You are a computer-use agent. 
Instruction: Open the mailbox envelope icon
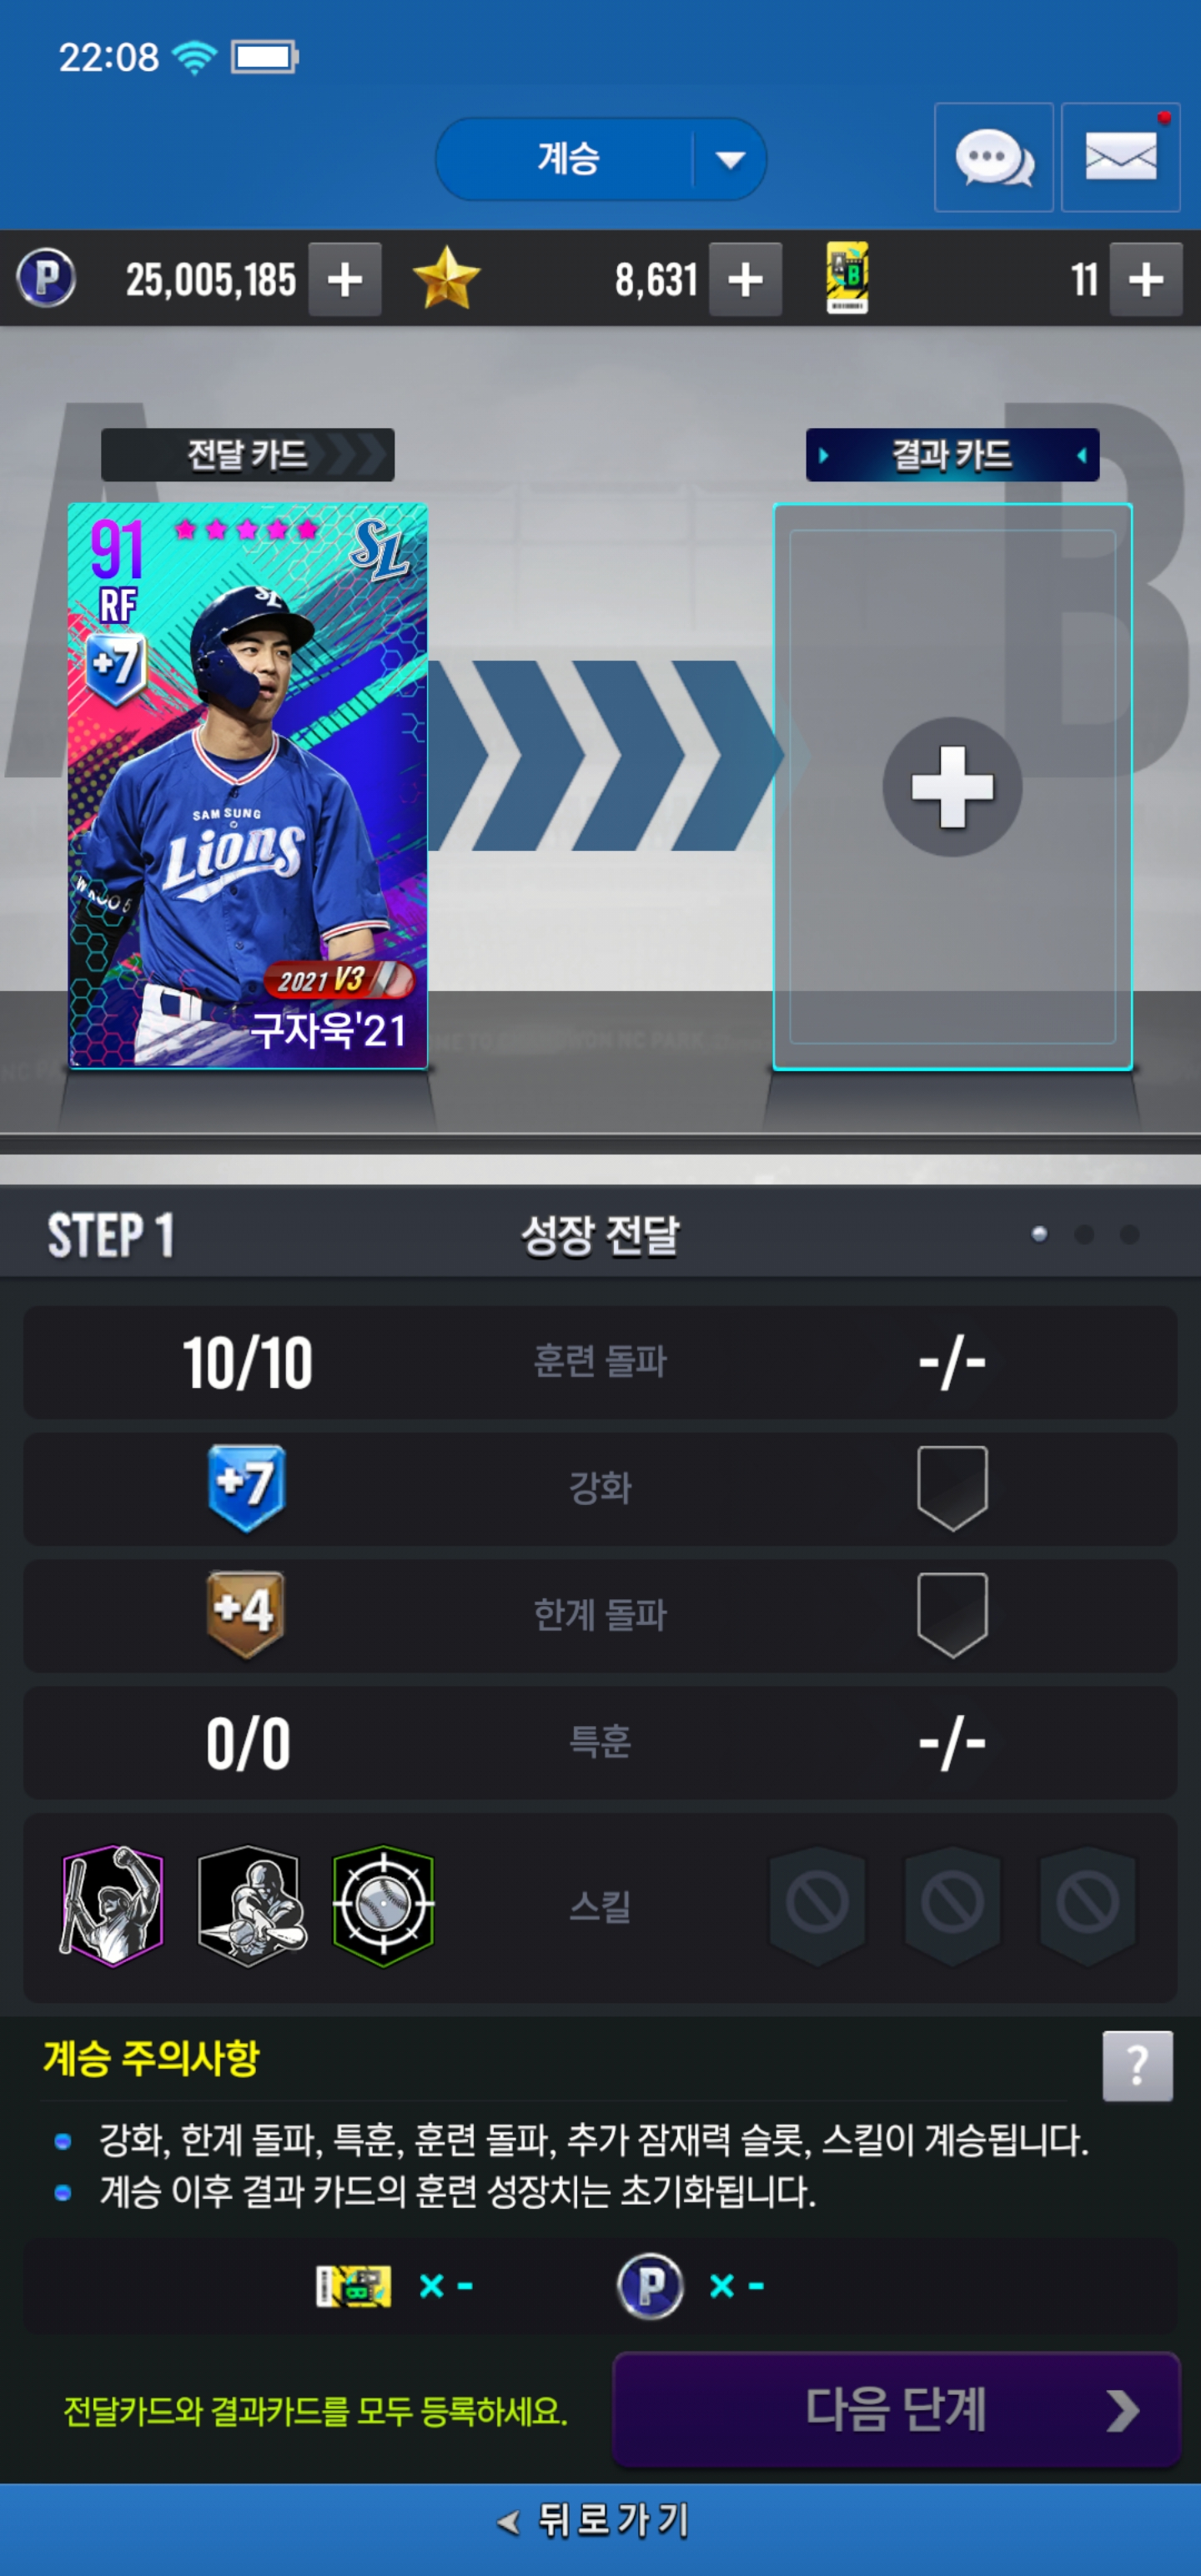click(x=1120, y=158)
